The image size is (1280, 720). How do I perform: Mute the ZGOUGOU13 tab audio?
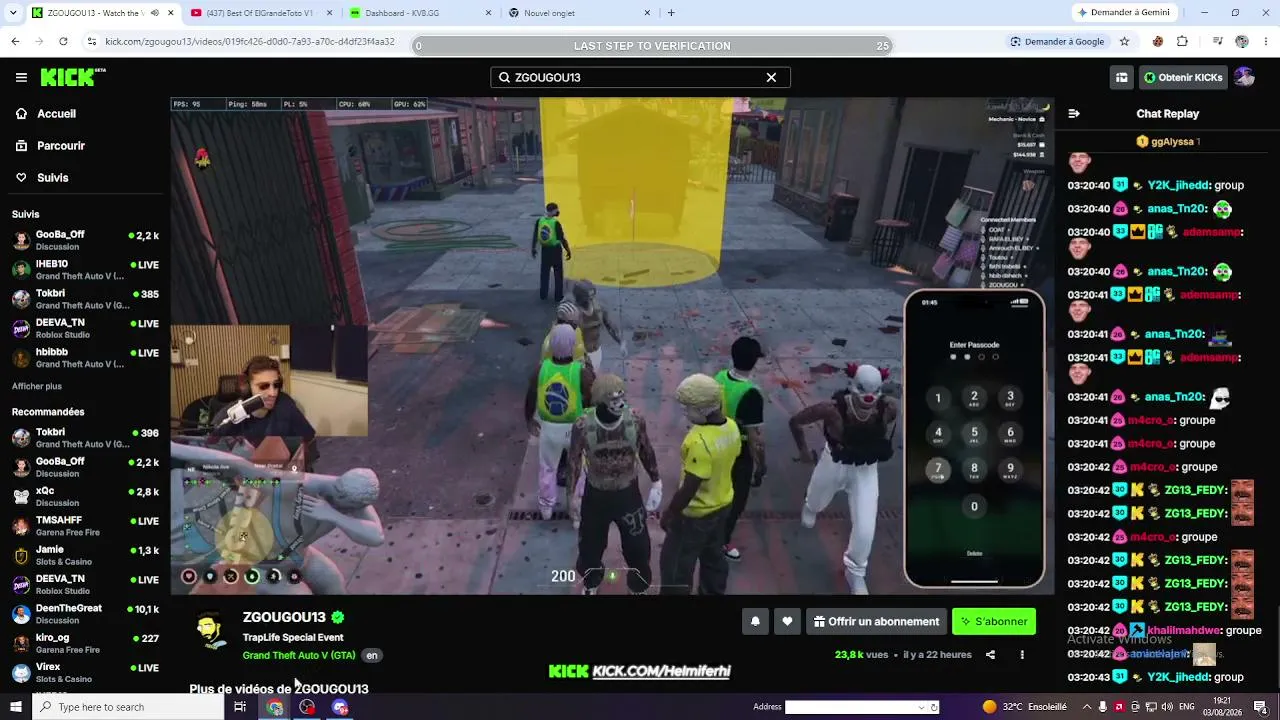[154, 13]
